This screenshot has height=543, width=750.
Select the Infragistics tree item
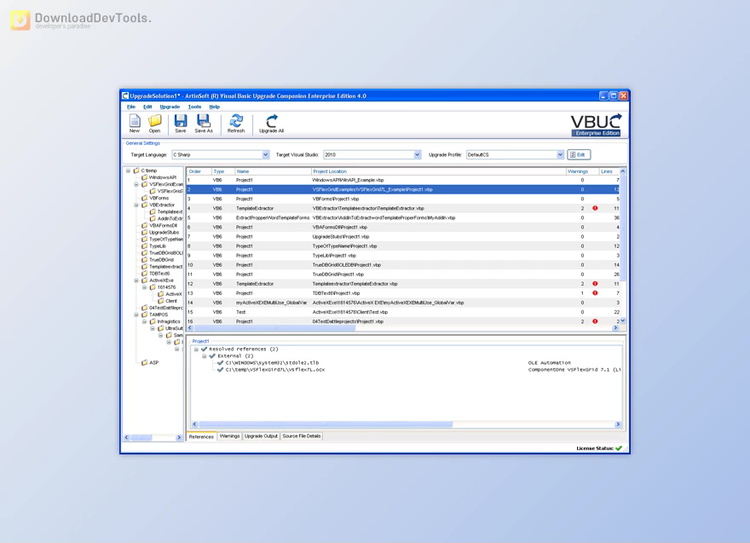[169, 321]
